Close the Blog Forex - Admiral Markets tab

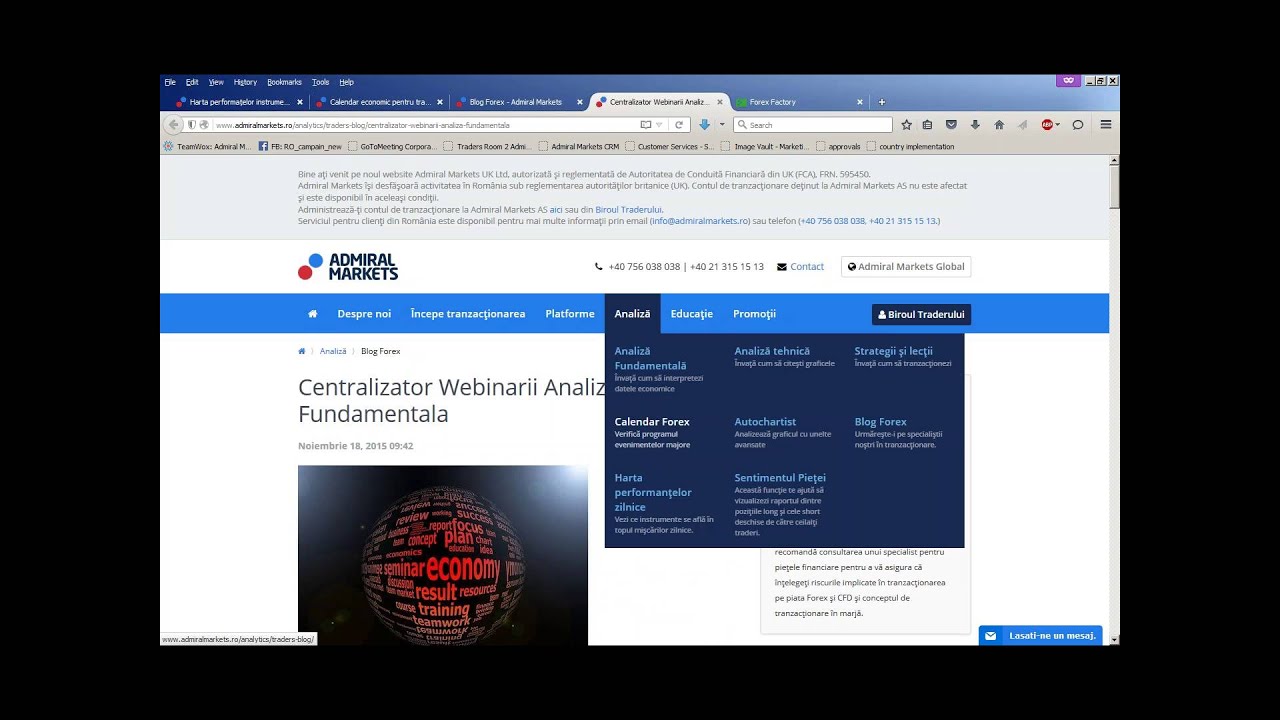(x=579, y=102)
